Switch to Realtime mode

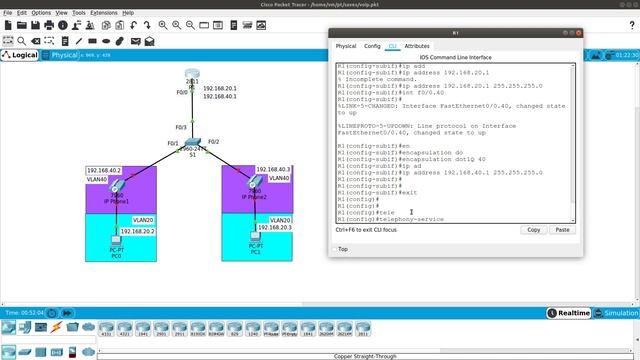[569, 313]
